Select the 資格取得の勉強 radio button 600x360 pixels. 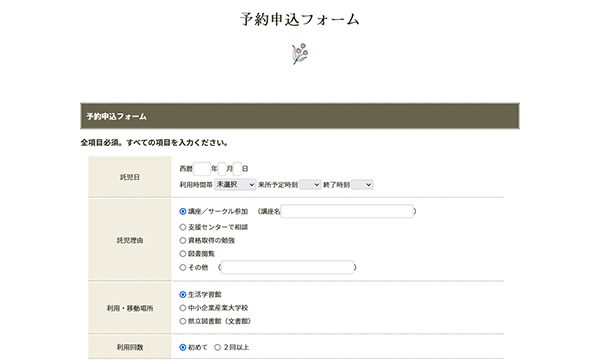183,241
